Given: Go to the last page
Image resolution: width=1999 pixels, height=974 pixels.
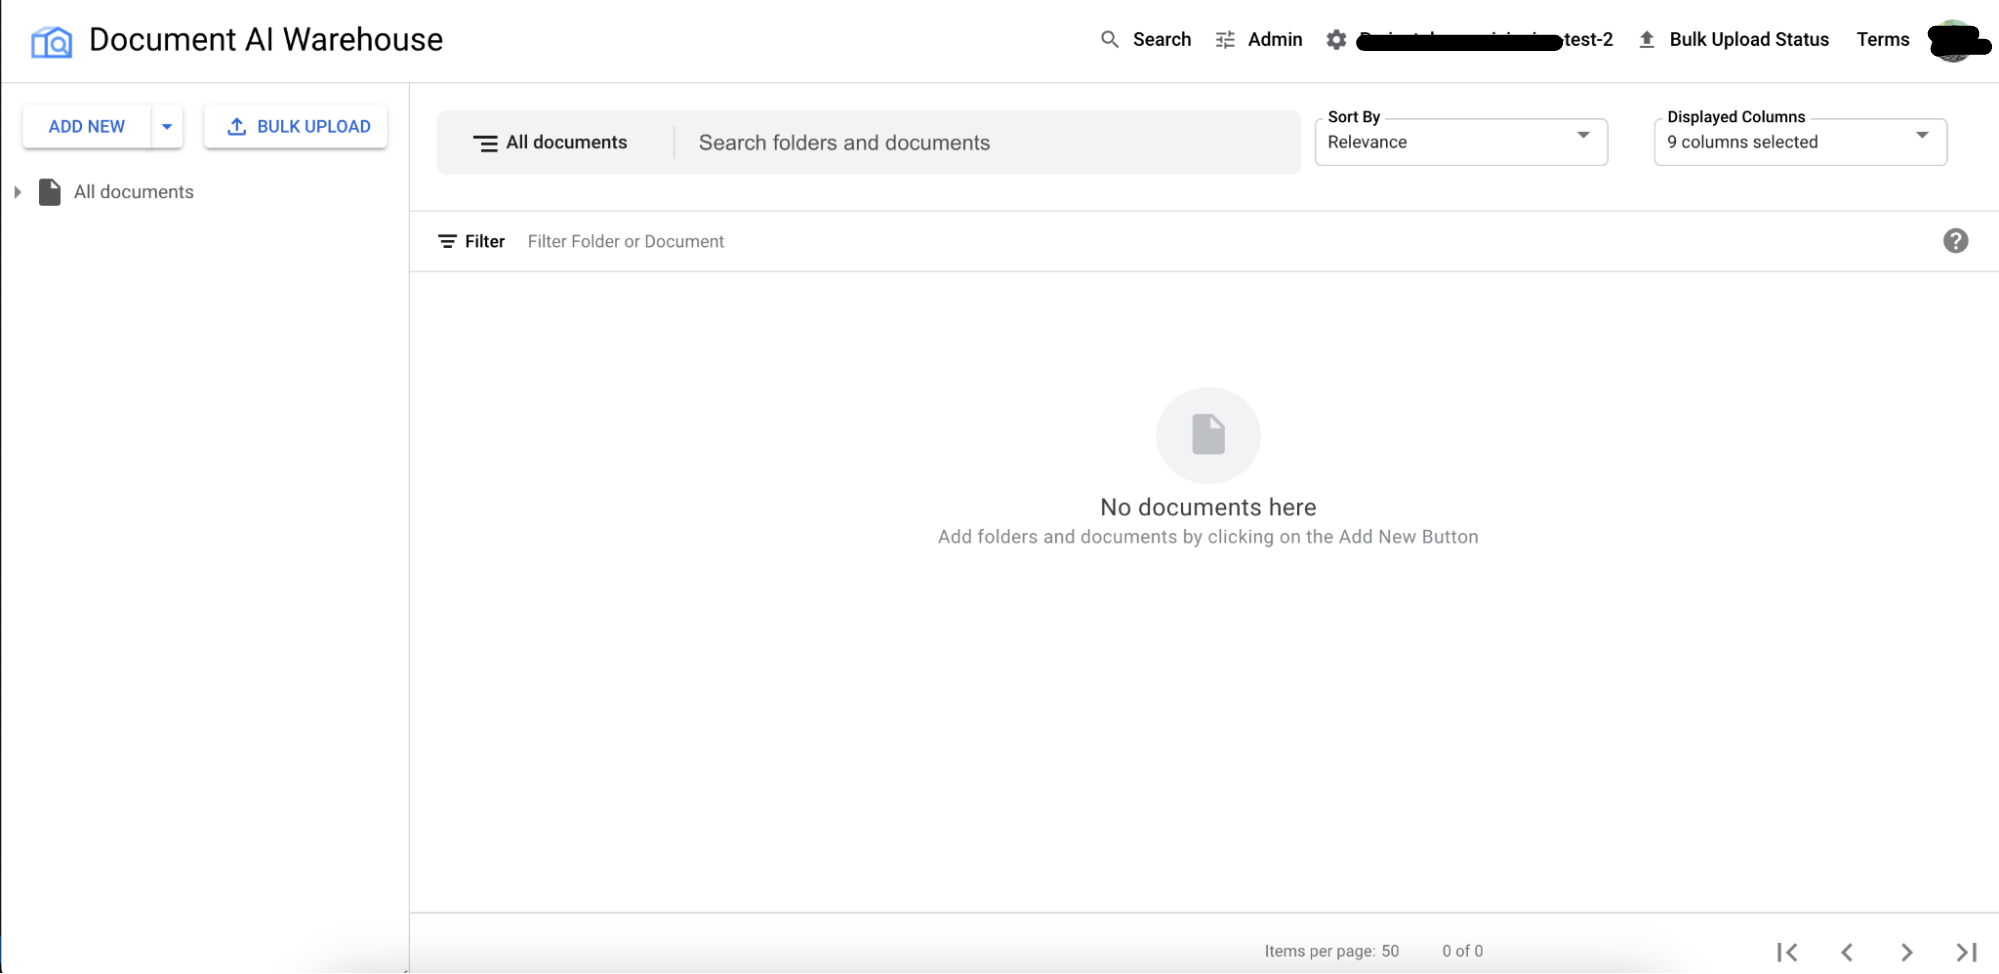Looking at the screenshot, I should pyautogui.click(x=1966, y=952).
